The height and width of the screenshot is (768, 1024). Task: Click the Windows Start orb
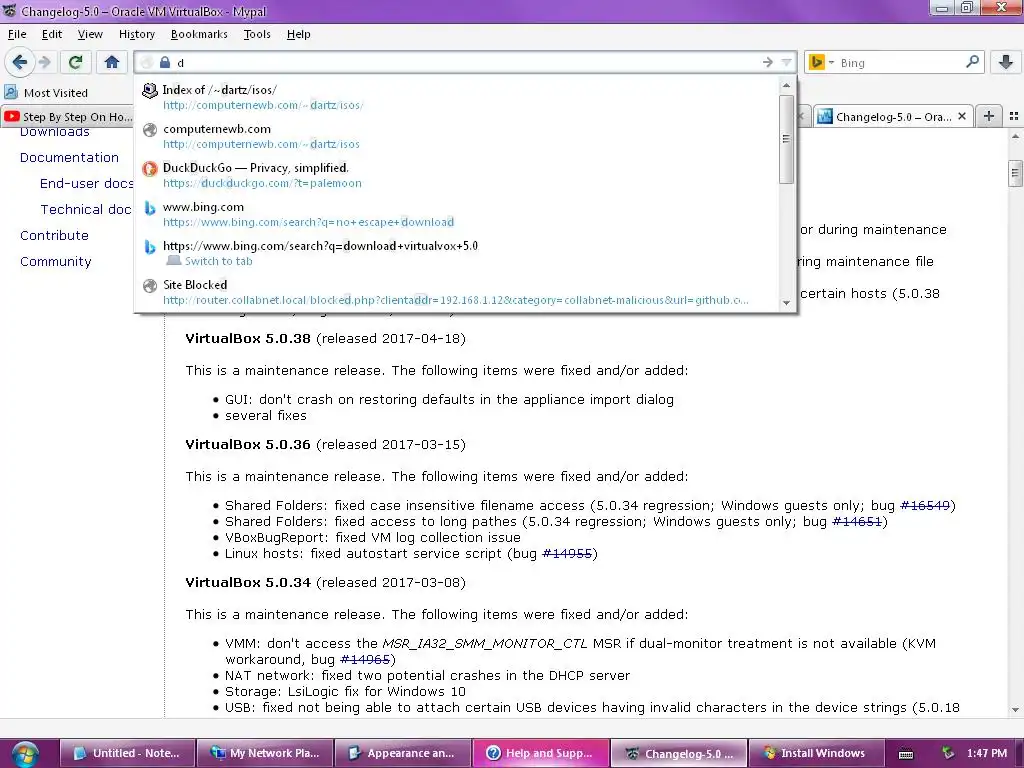click(24, 754)
